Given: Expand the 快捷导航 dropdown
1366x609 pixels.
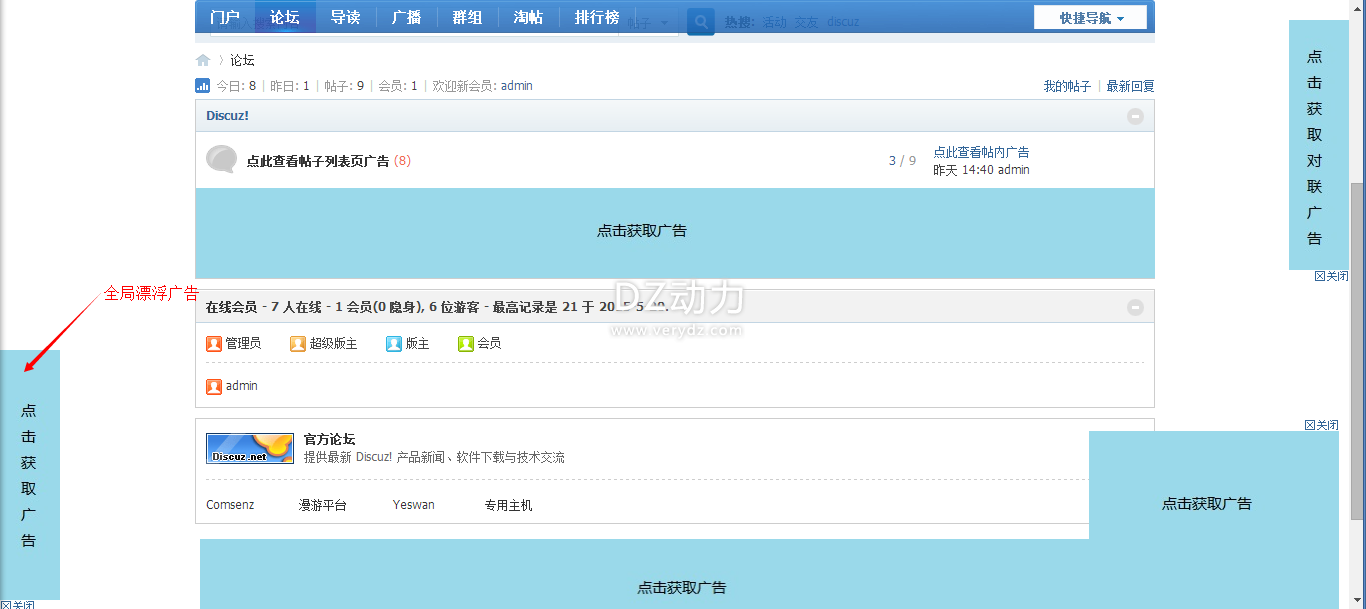Looking at the screenshot, I should (x=1091, y=18).
